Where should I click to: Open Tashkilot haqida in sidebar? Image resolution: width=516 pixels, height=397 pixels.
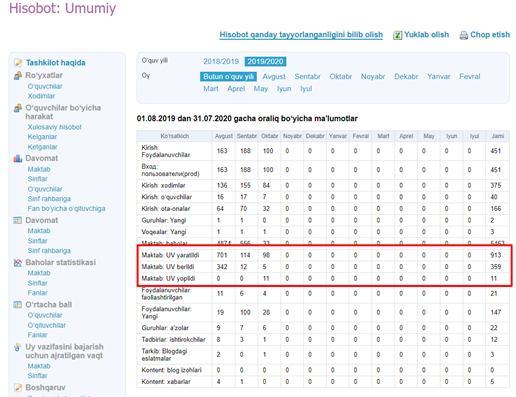point(56,63)
